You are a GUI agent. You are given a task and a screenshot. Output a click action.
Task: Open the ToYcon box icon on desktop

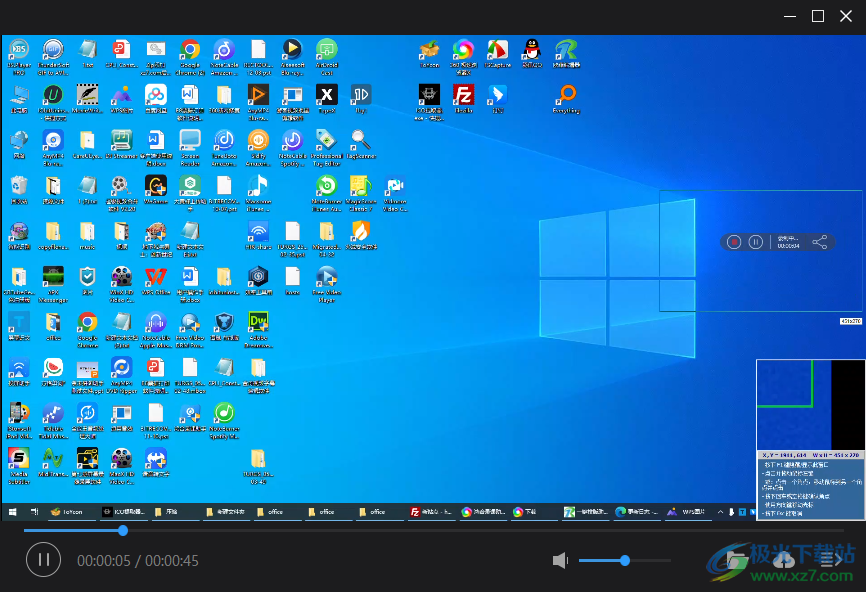(429, 54)
